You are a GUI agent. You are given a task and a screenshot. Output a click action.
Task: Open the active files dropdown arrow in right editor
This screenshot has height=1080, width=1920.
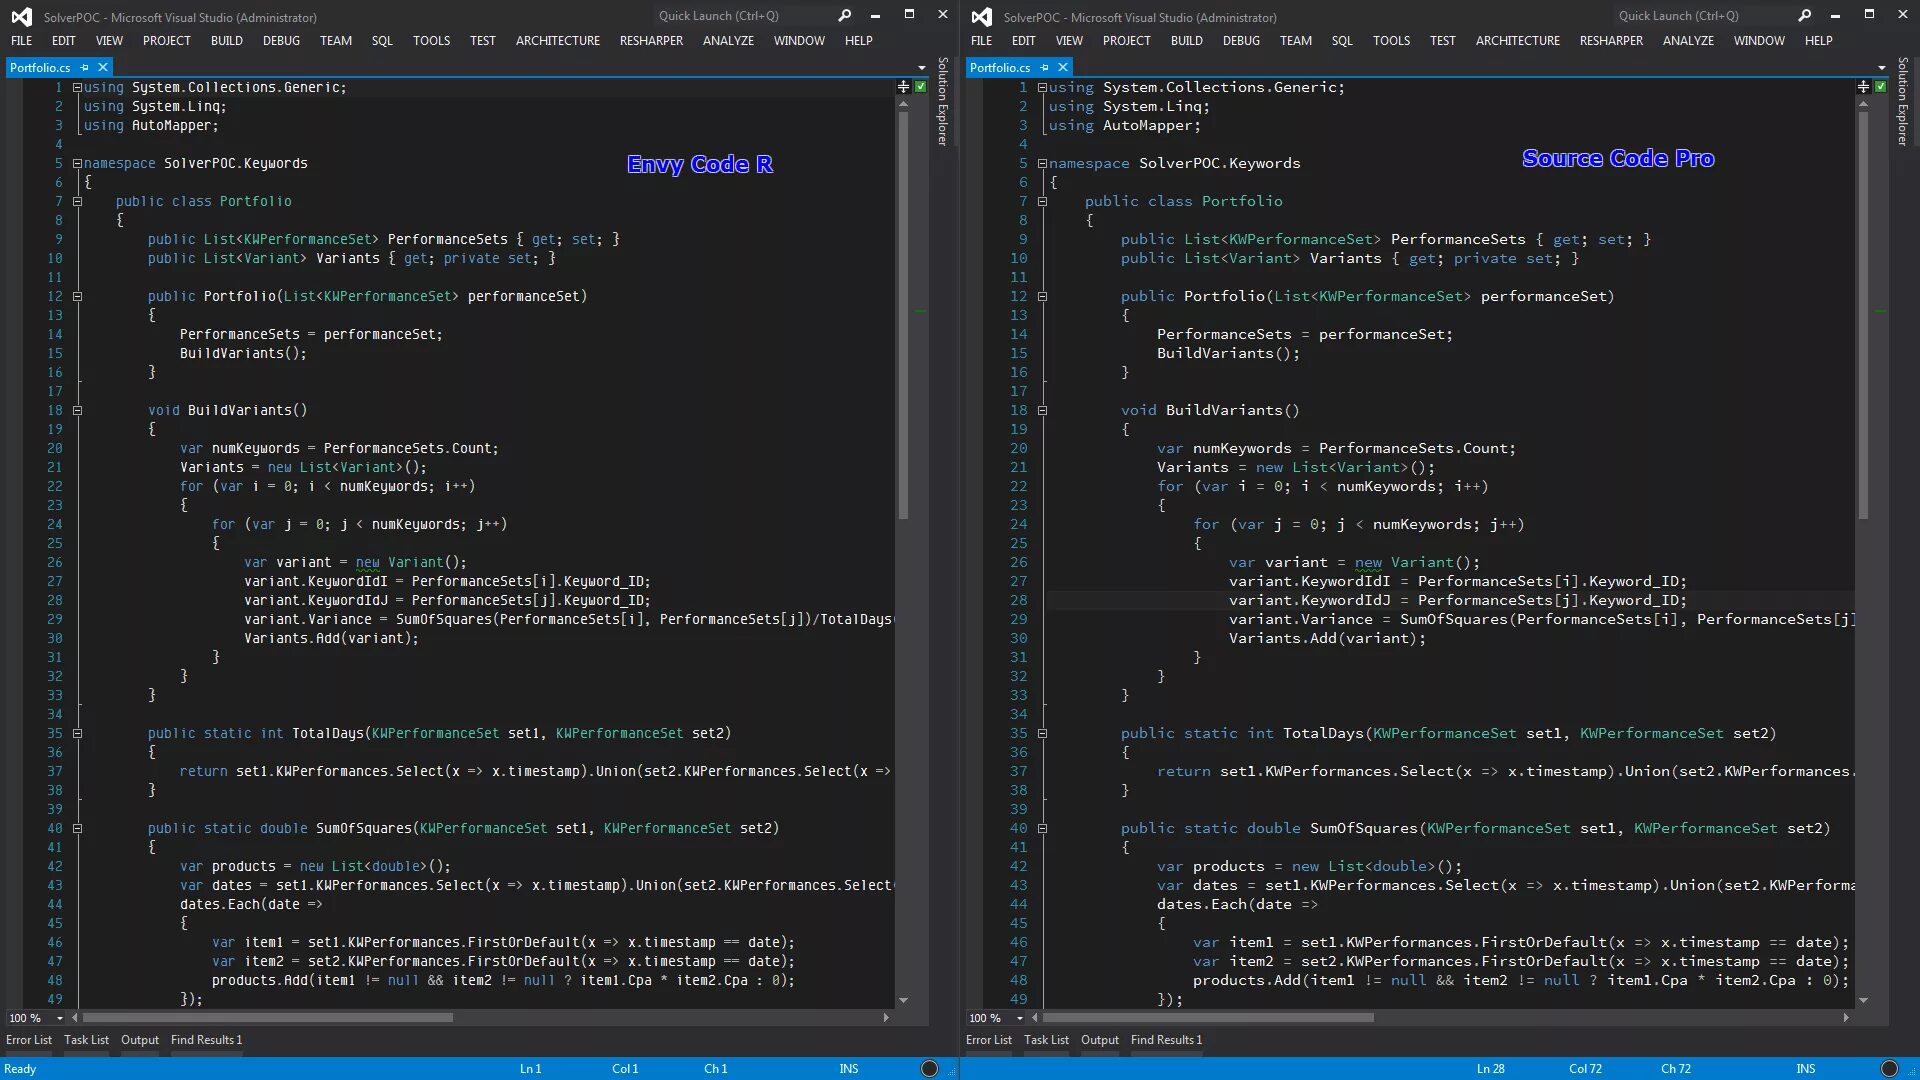(1881, 68)
